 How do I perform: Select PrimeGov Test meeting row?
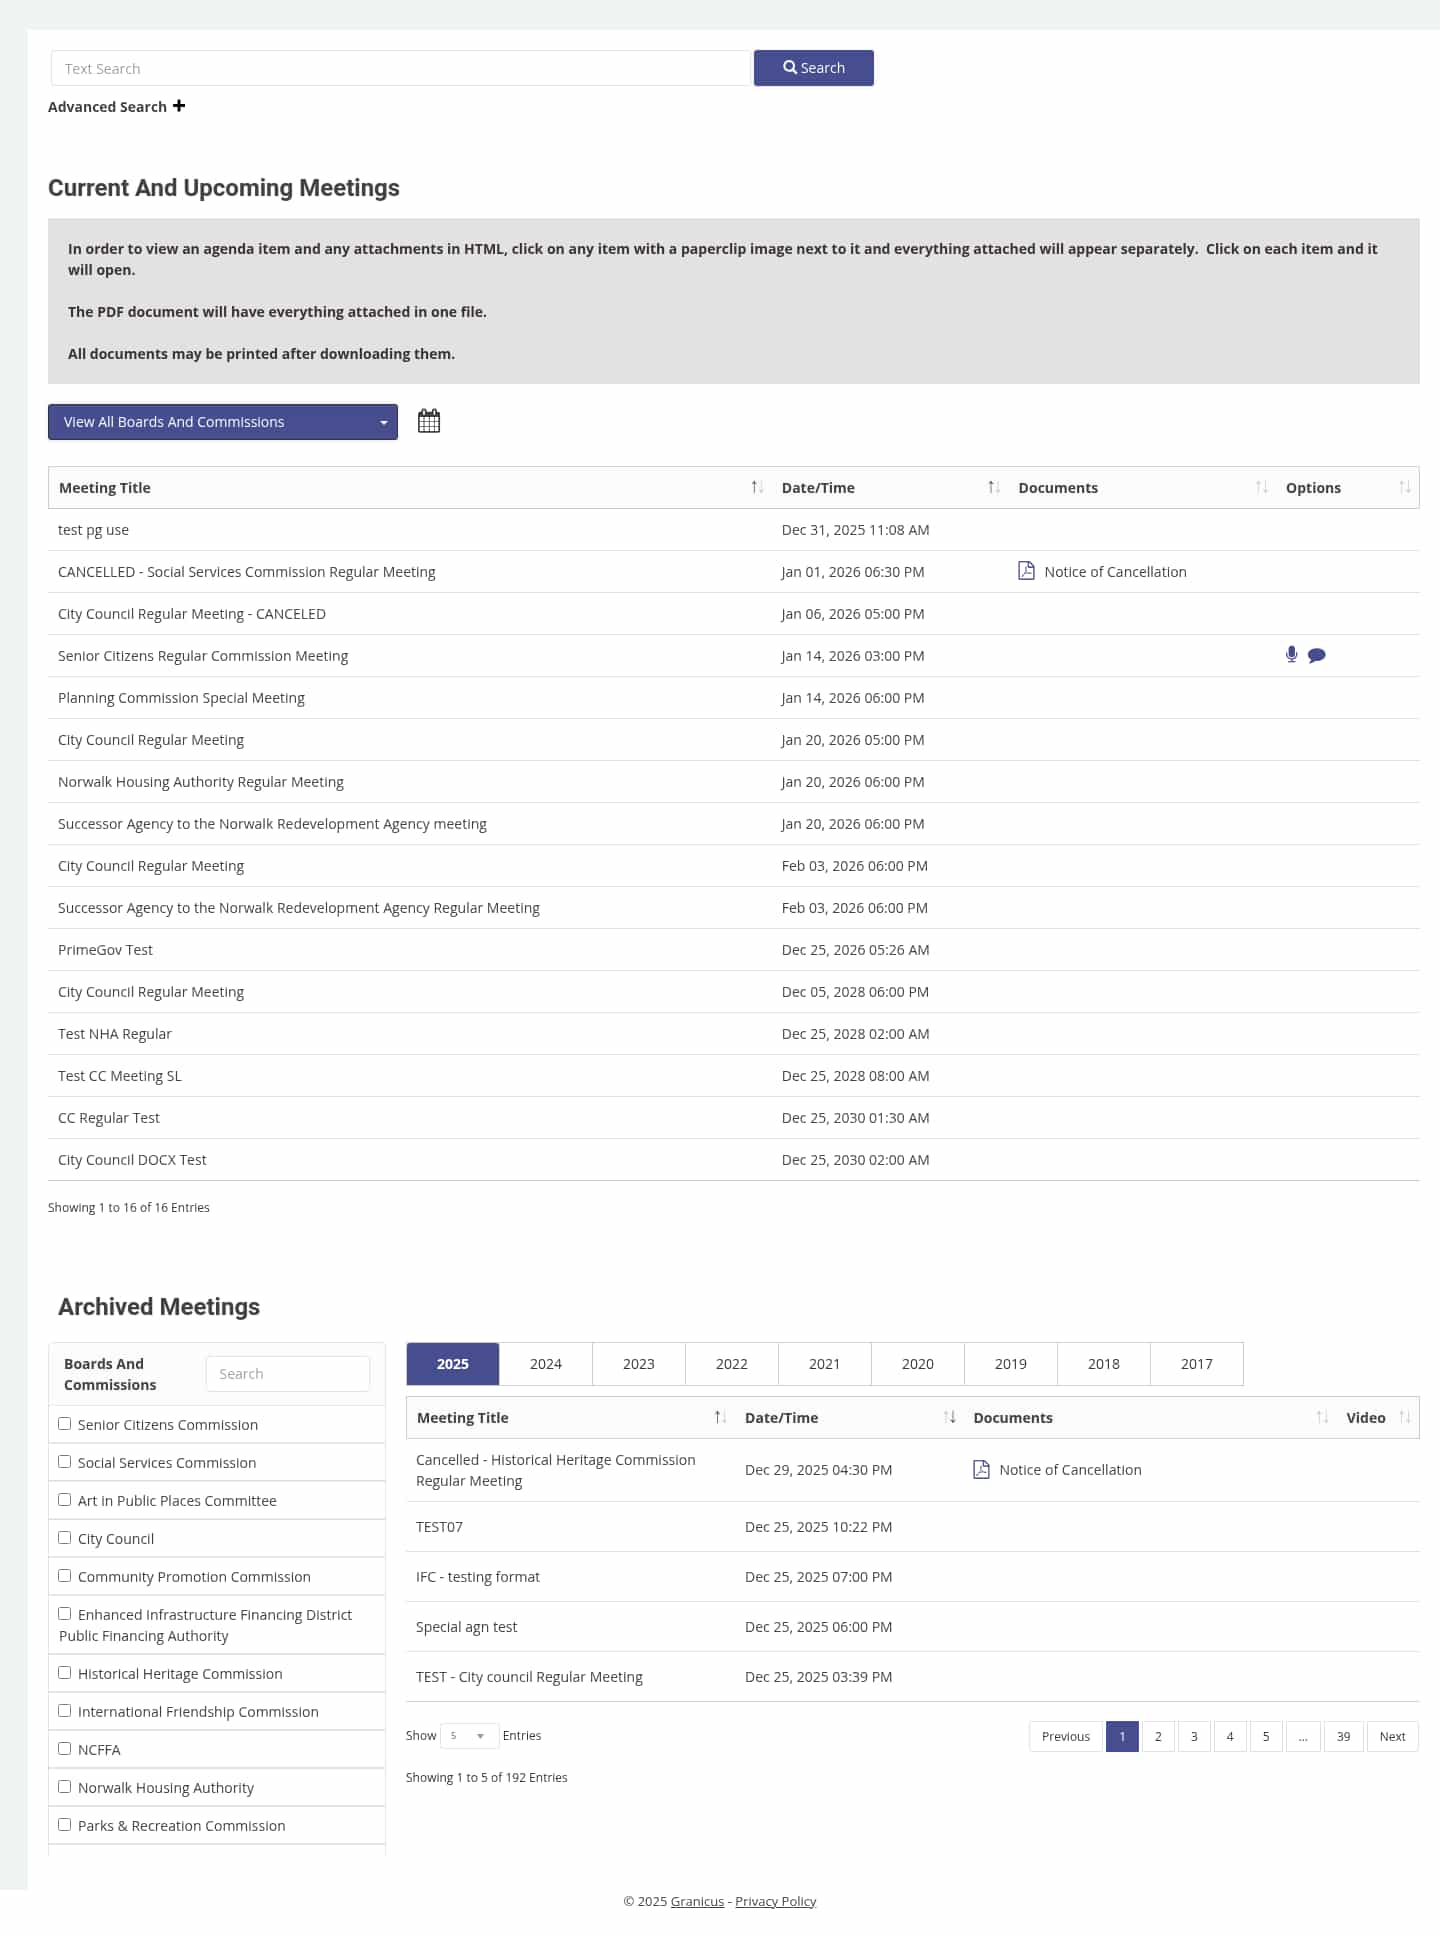pos(733,950)
